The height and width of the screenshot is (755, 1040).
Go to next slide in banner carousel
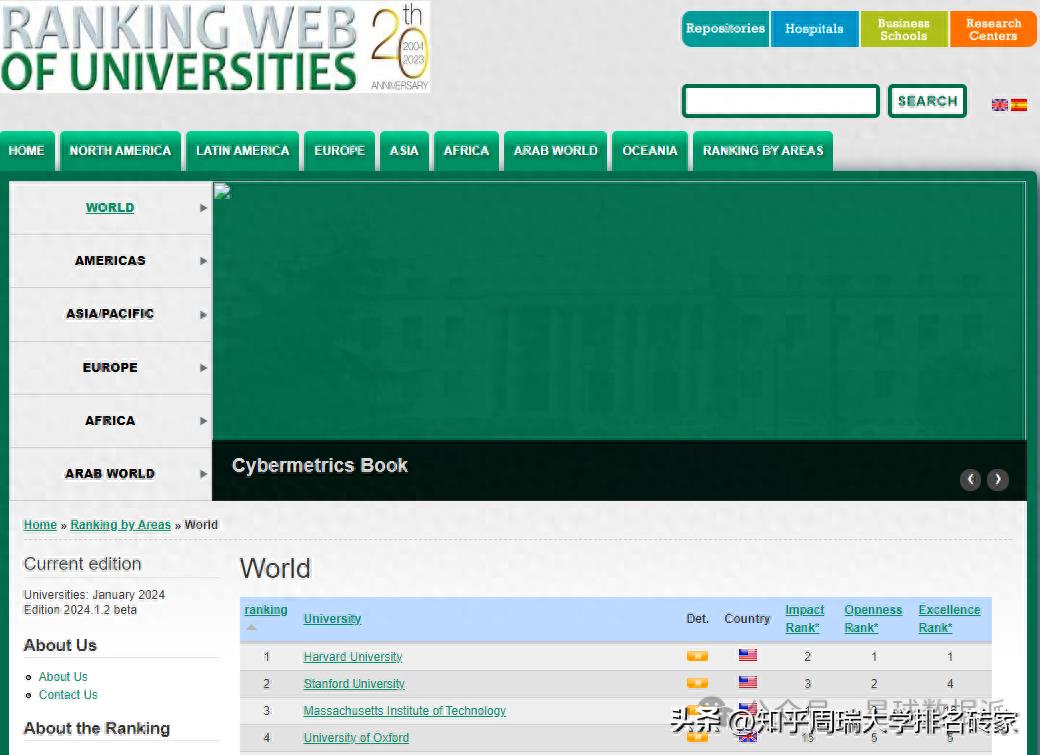click(998, 479)
